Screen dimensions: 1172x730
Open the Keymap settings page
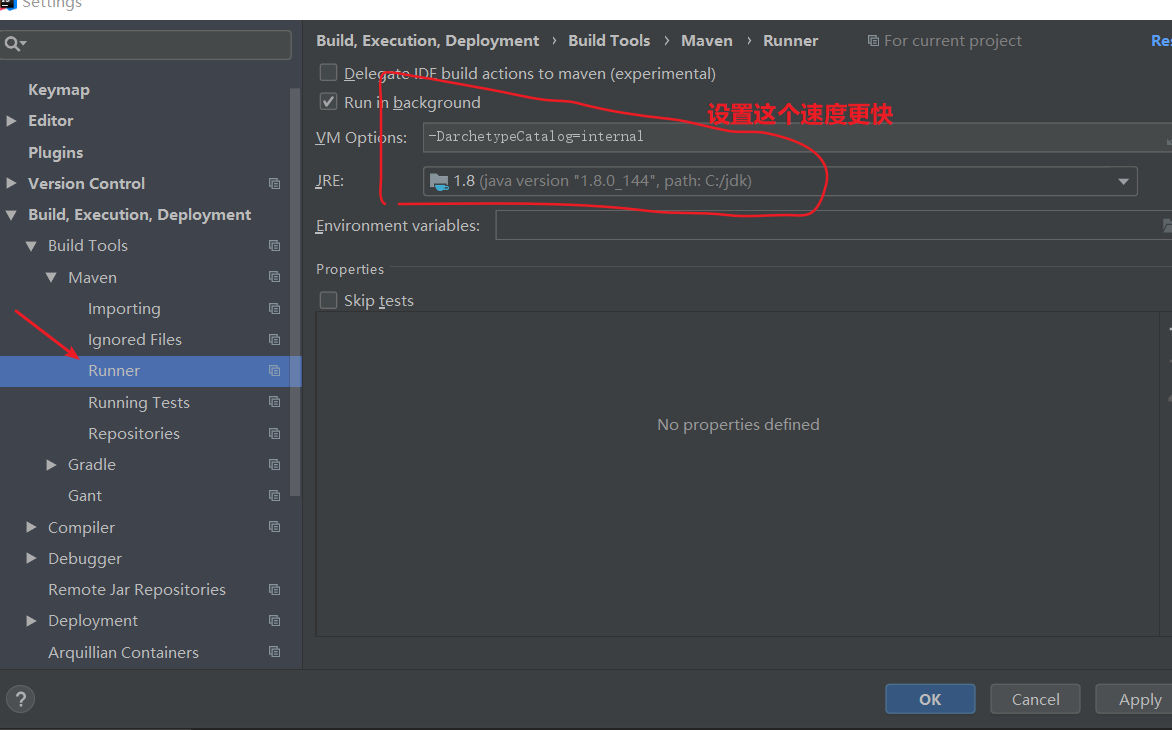(59, 90)
